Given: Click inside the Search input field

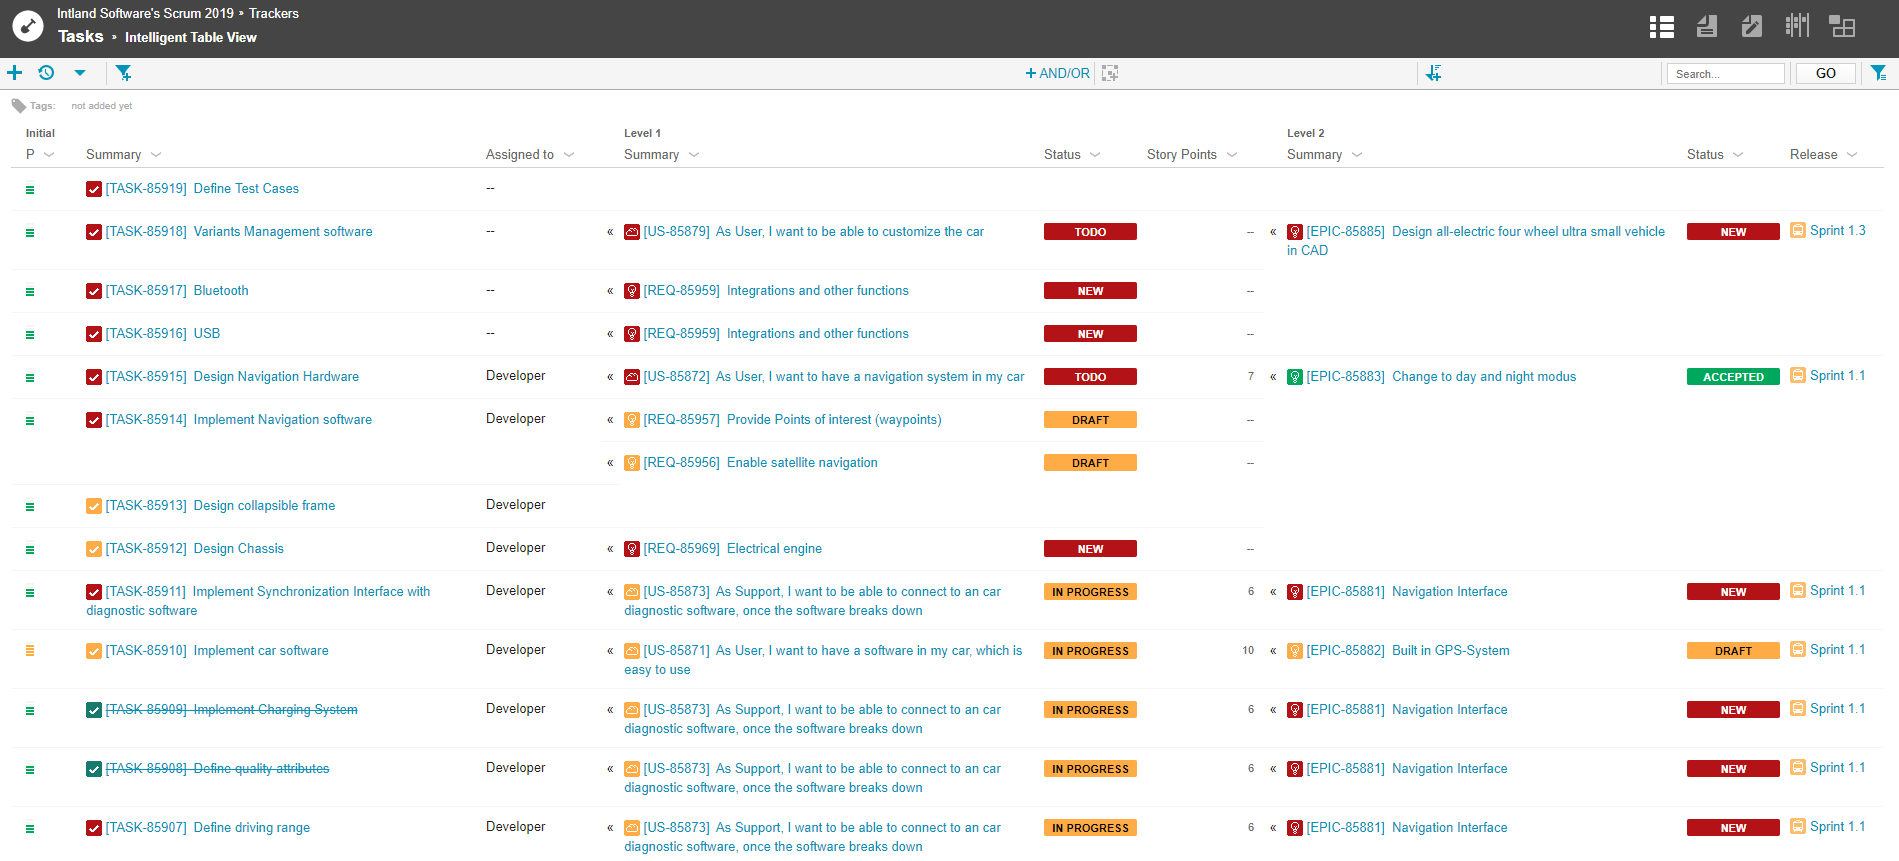Looking at the screenshot, I should pyautogui.click(x=1724, y=74).
